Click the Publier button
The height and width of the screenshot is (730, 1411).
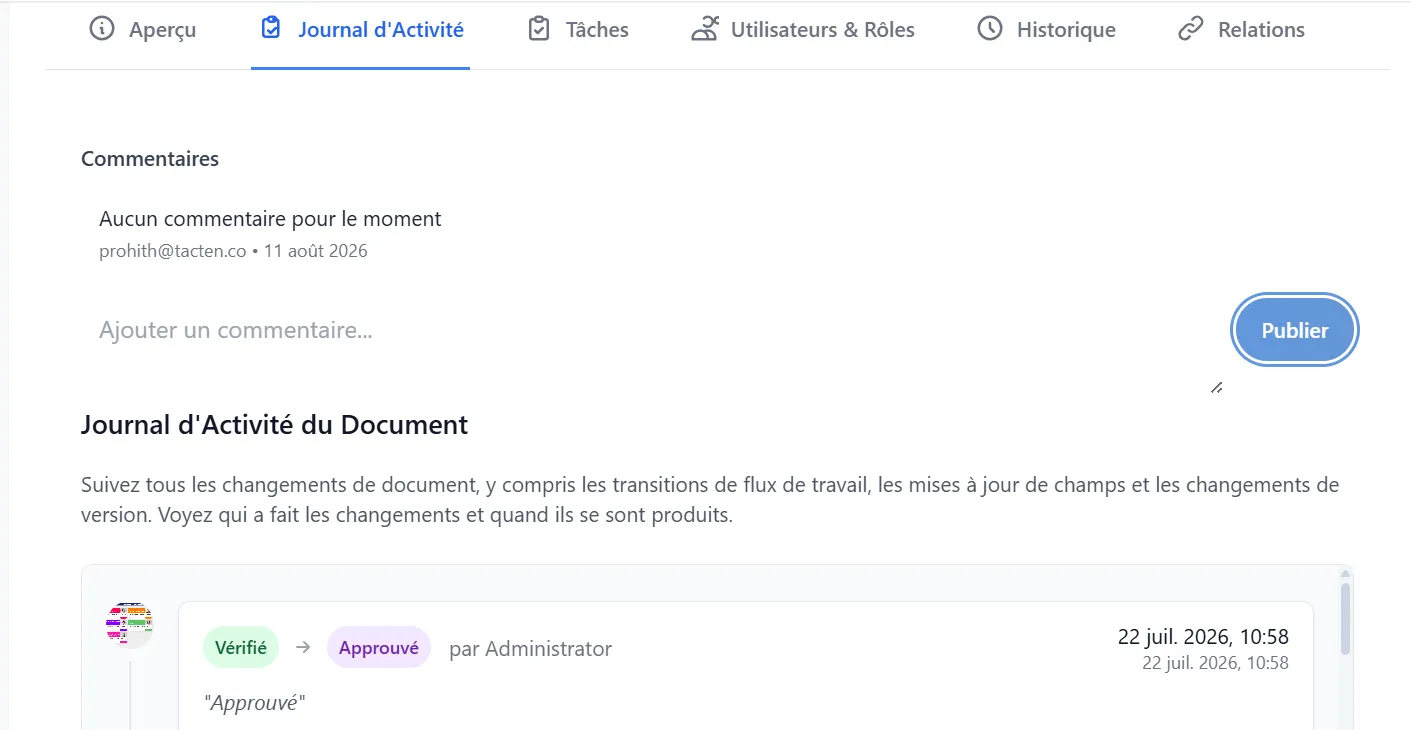[1295, 330]
